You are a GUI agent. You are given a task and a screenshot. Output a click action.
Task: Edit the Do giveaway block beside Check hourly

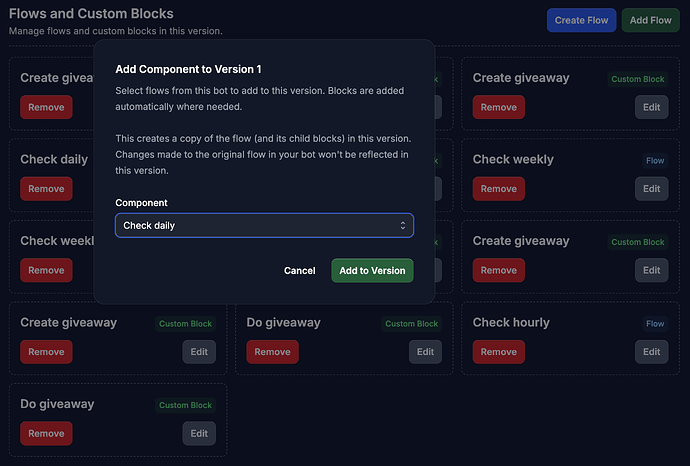point(425,352)
